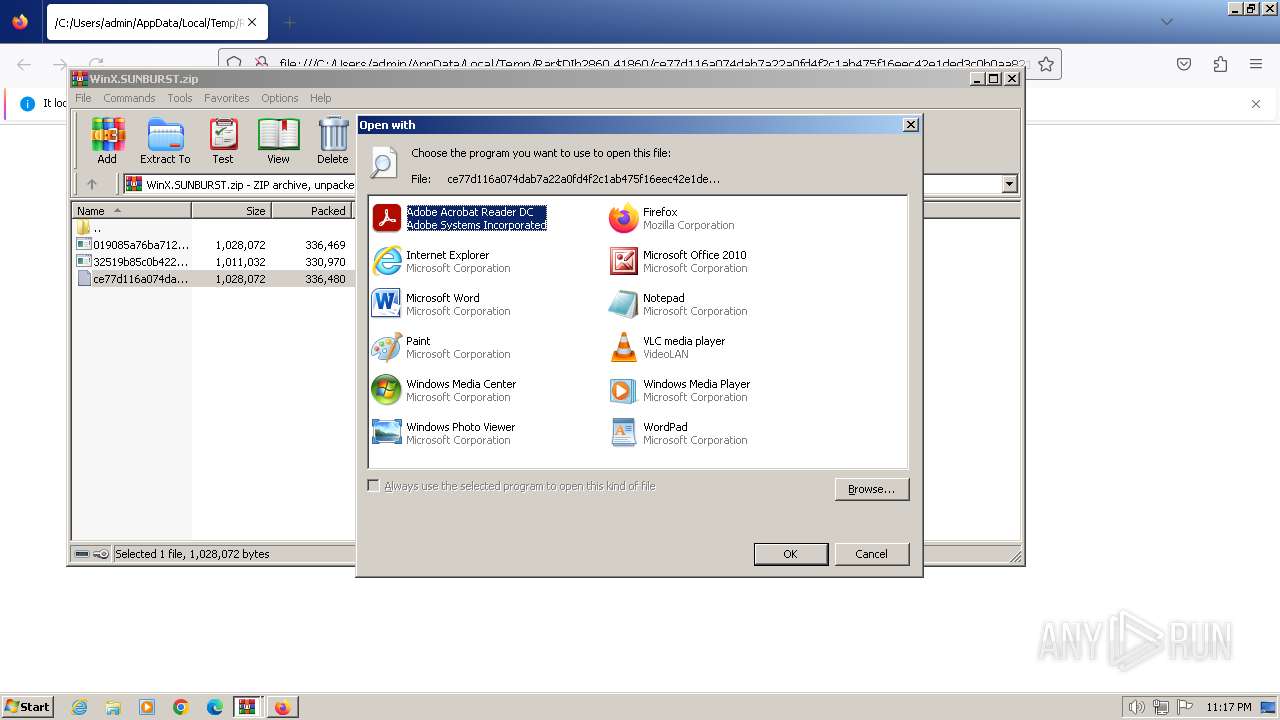Screen dimensions: 1280x720
Task: Close the Open with dialog
Action: [x=910, y=125]
